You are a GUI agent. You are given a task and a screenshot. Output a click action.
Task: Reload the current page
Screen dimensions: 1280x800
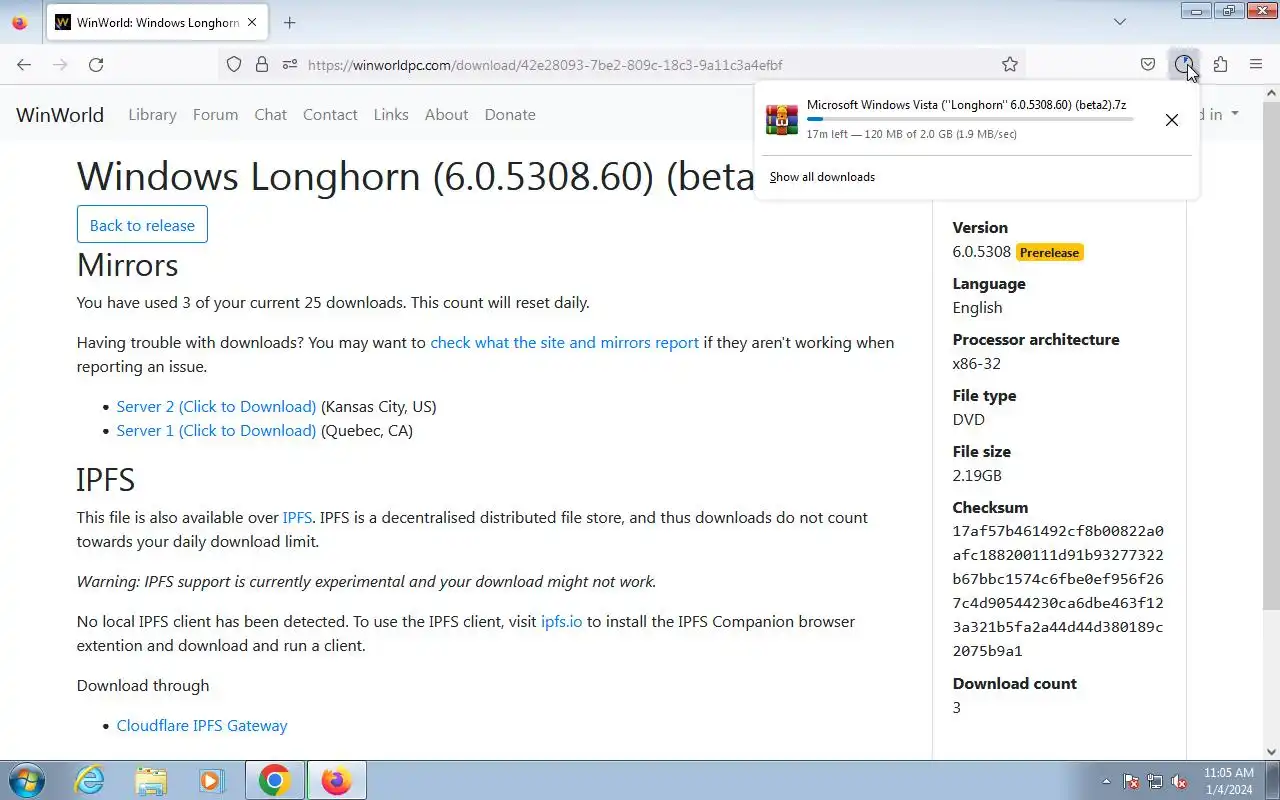pyautogui.click(x=96, y=64)
